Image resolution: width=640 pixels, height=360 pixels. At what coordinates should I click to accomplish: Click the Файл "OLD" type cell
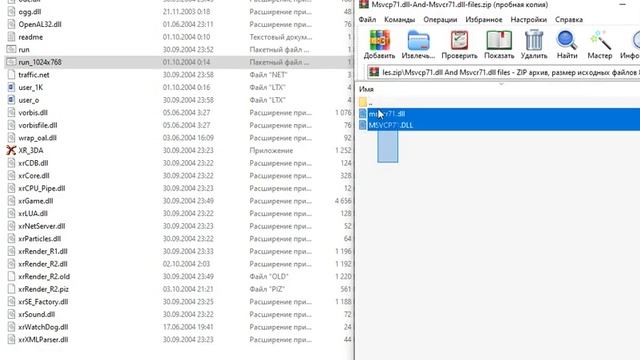coord(269,277)
